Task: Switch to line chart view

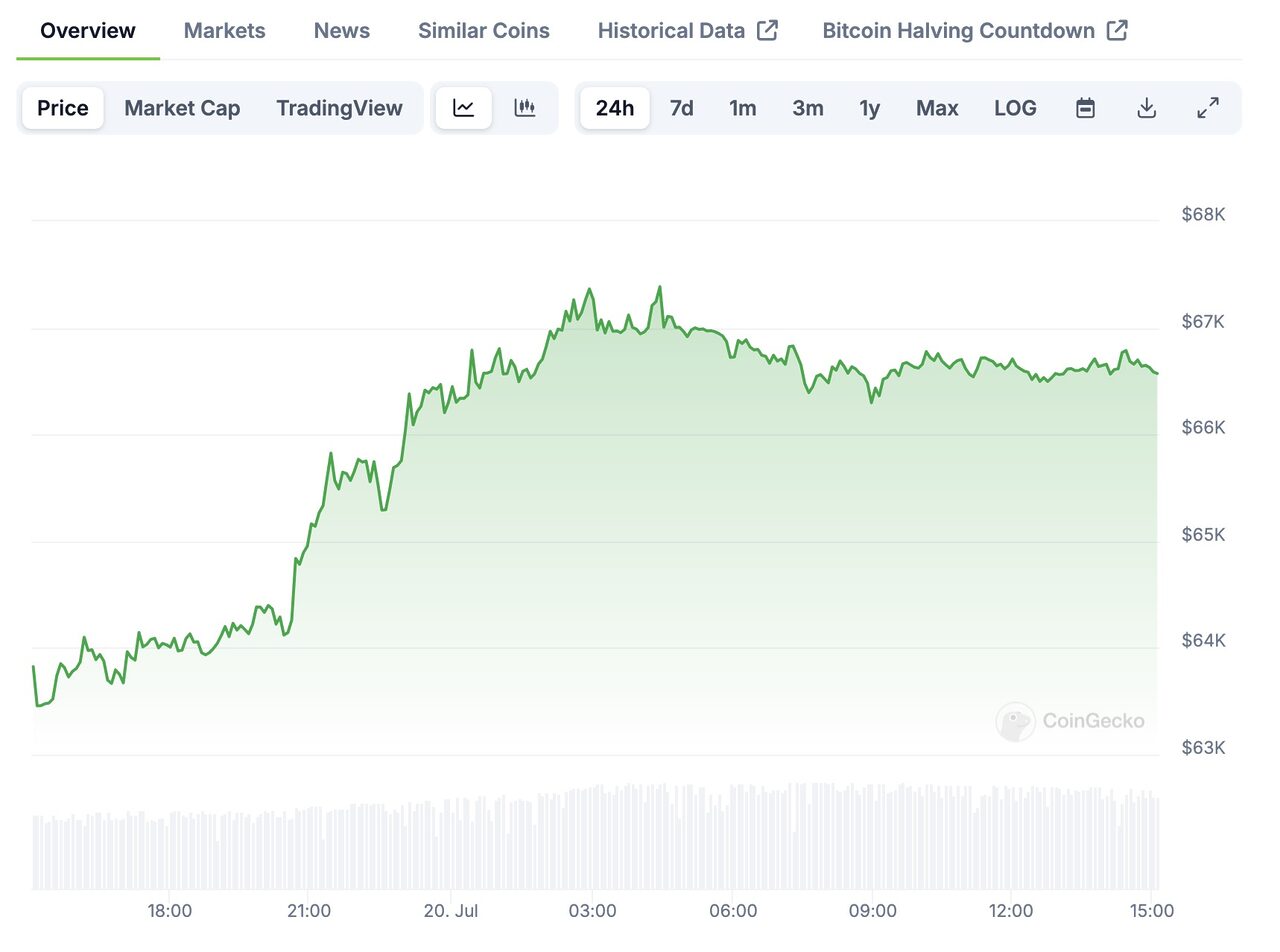Action: pos(463,108)
